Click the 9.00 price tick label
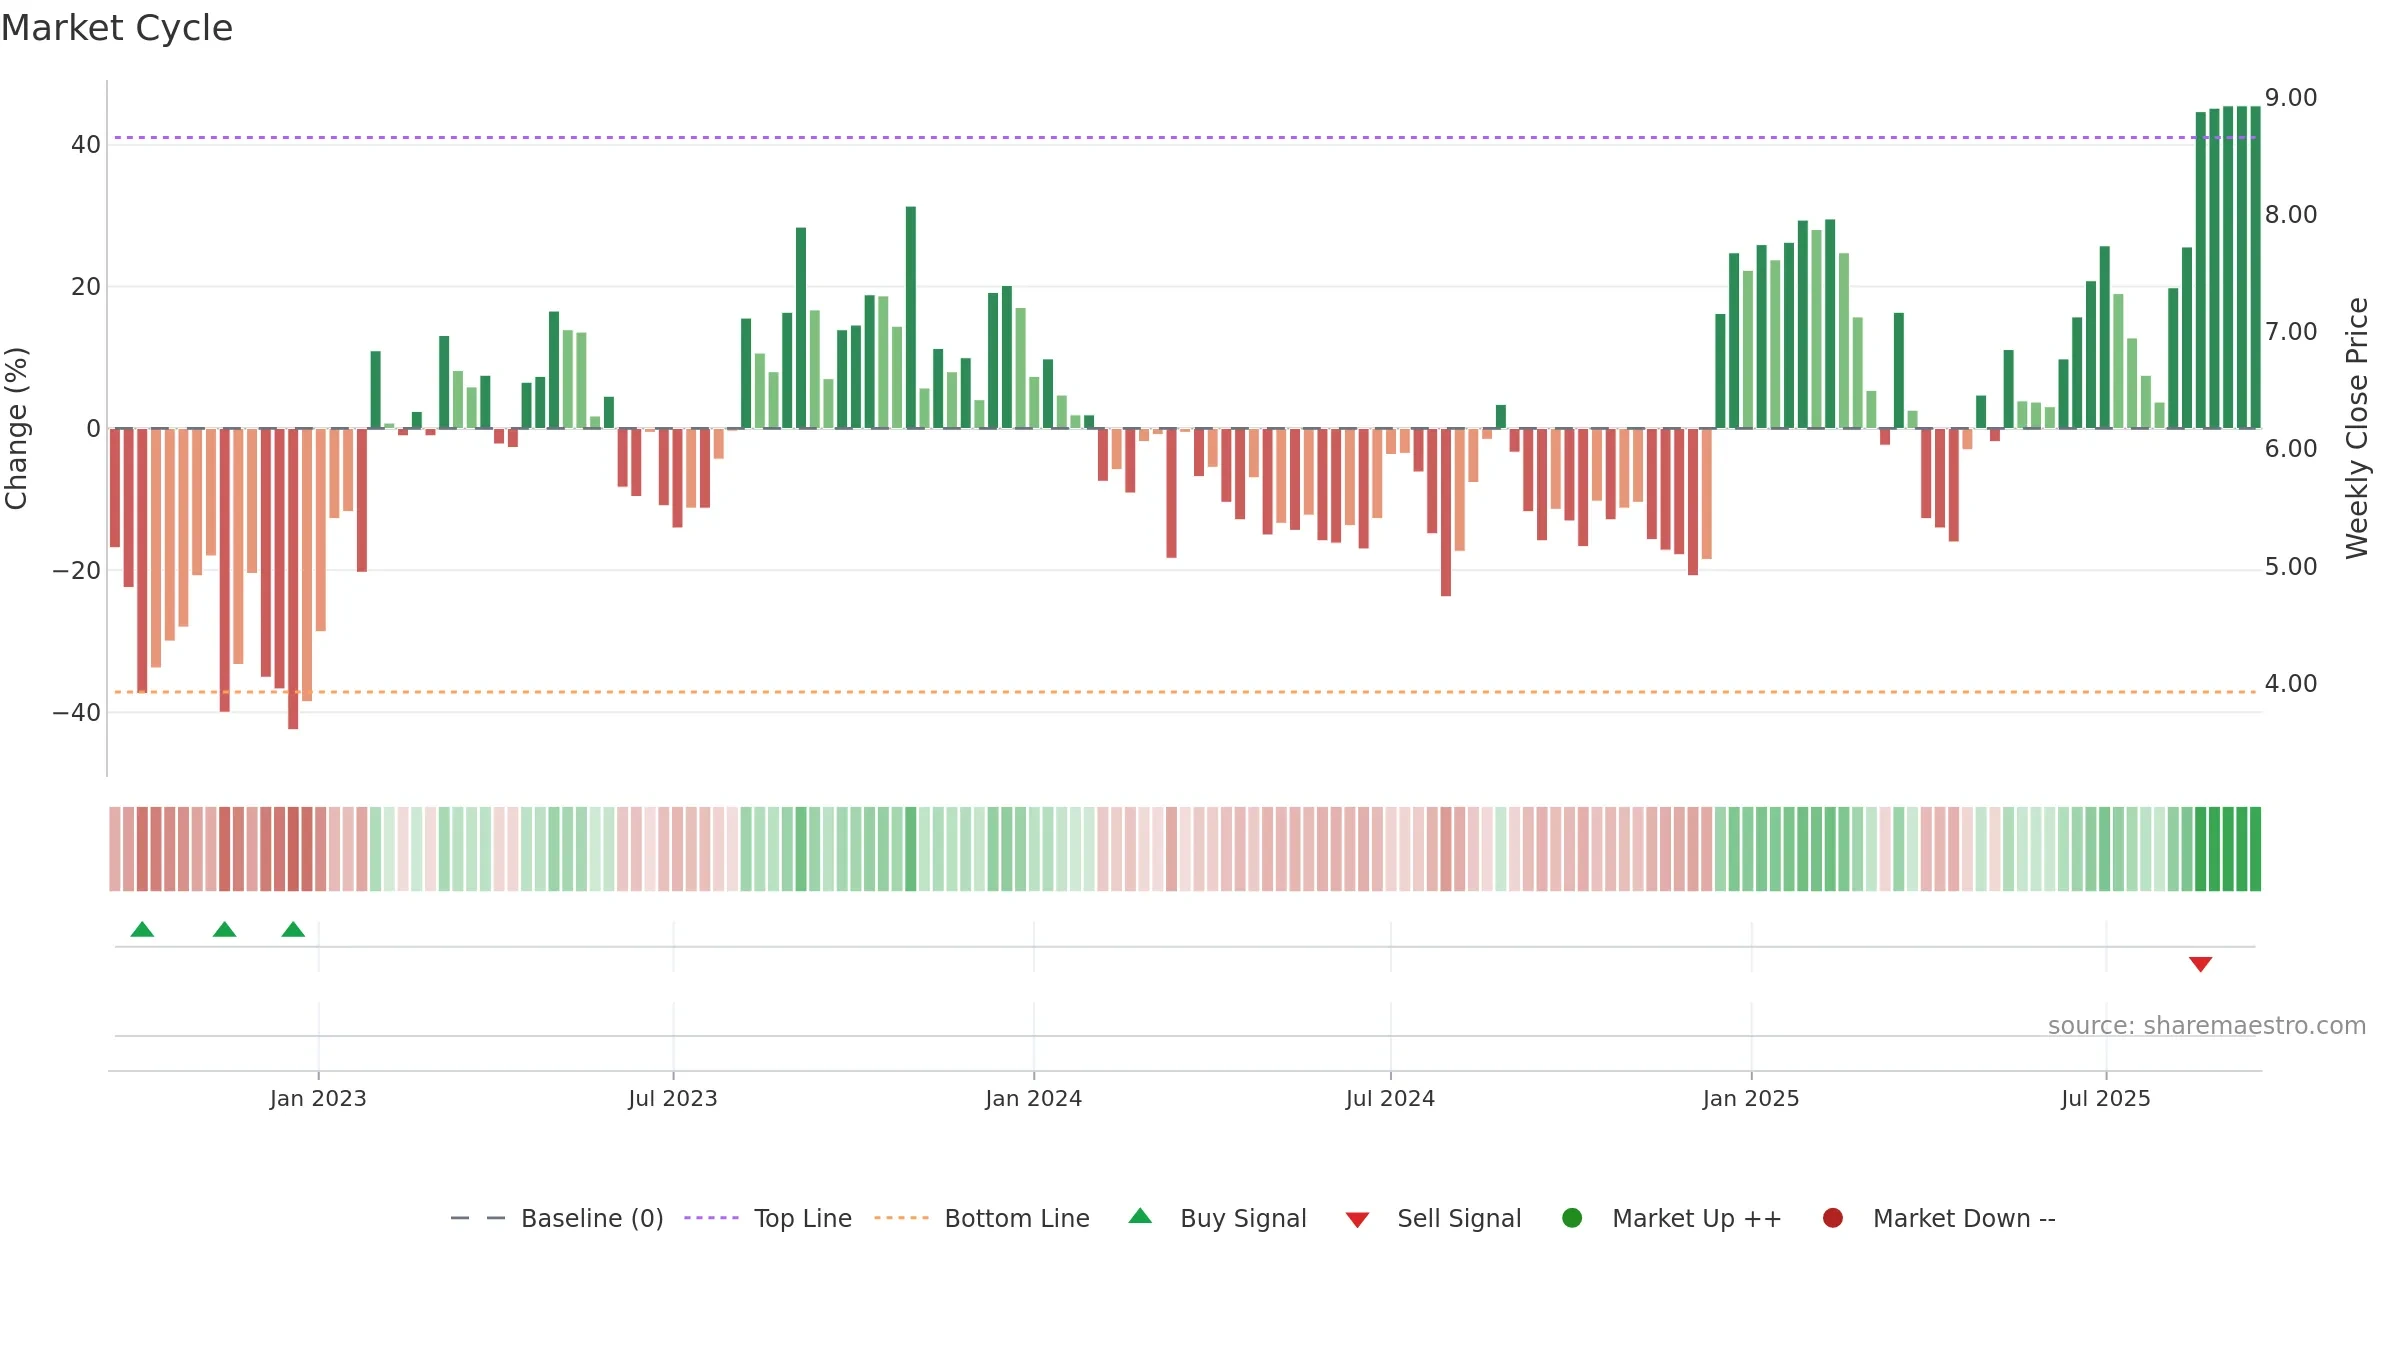The height and width of the screenshot is (1350, 2400). coord(2291,98)
